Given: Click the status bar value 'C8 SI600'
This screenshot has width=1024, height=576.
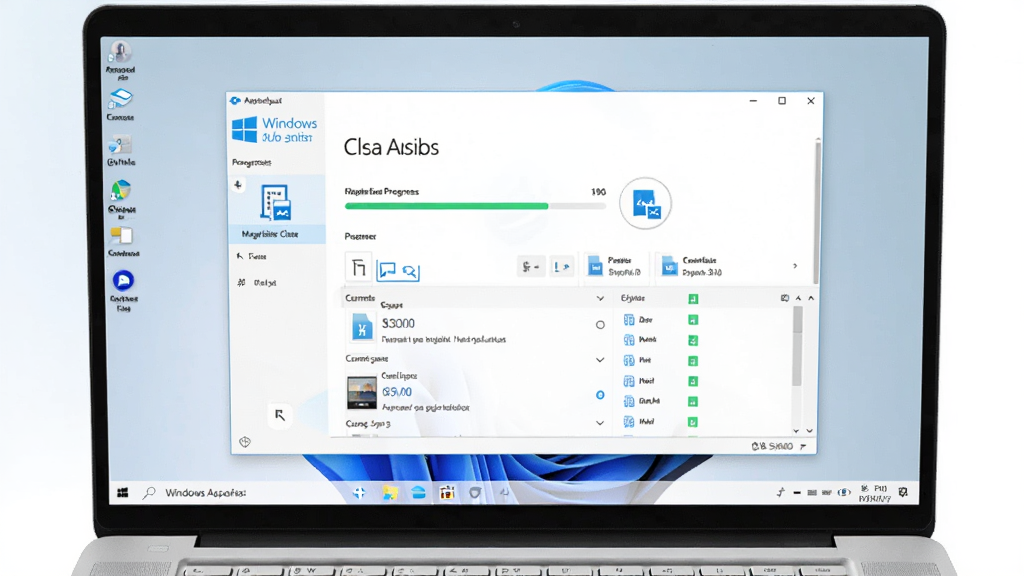Looking at the screenshot, I should click(772, 447).
